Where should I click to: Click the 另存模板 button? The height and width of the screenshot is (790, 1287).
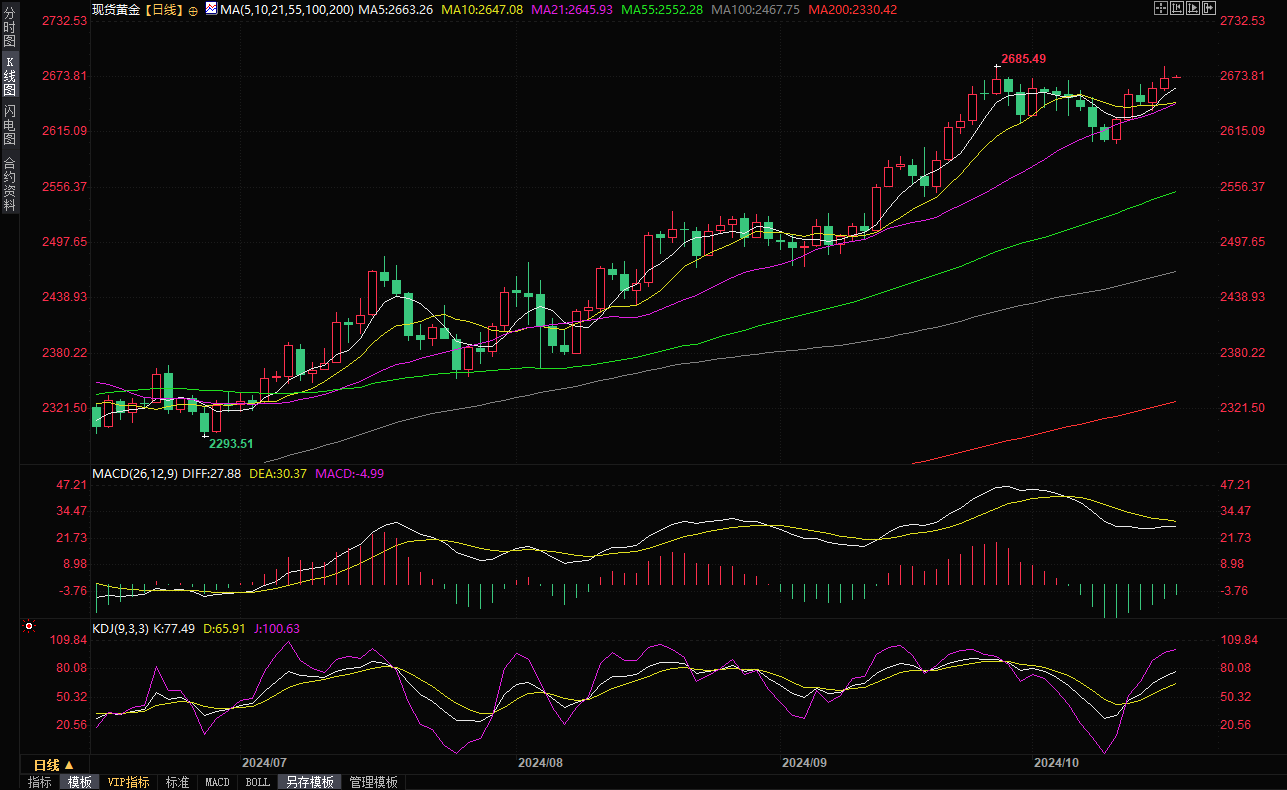pos(309,782)
